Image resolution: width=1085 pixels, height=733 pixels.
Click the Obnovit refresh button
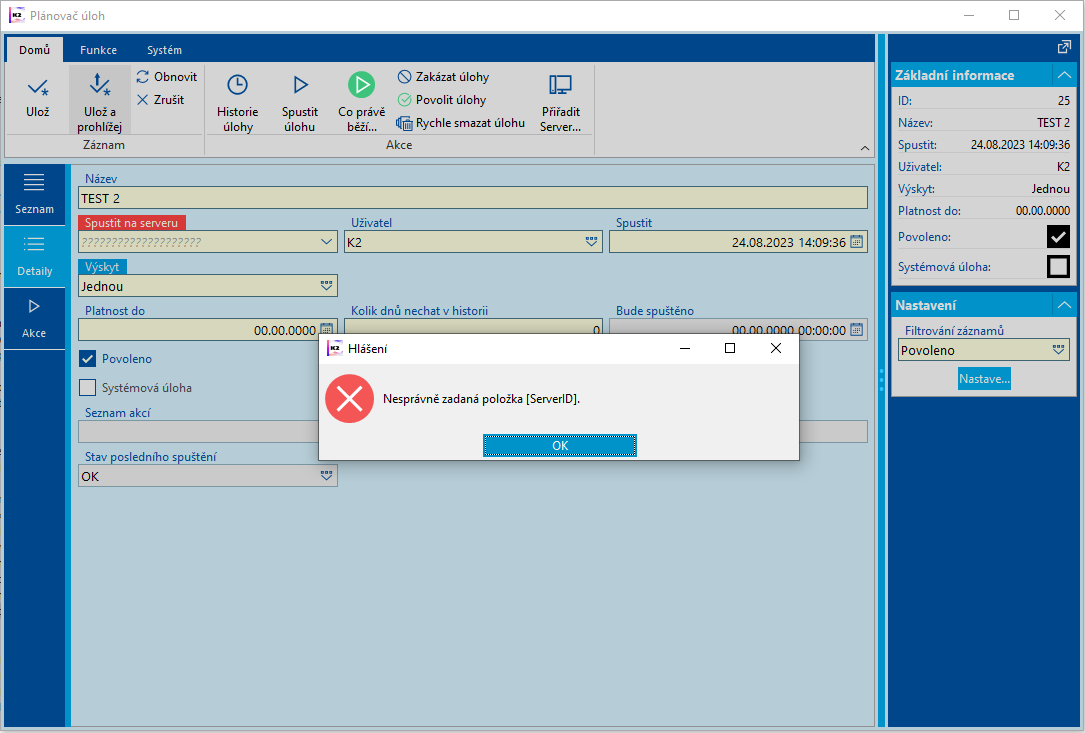pos(167,77)
